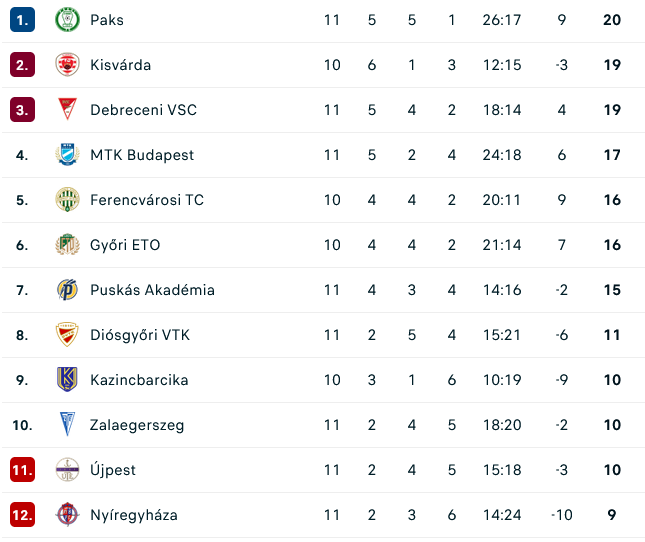
Task: Click the Győri ETO team badge
Action: [67, 245]
